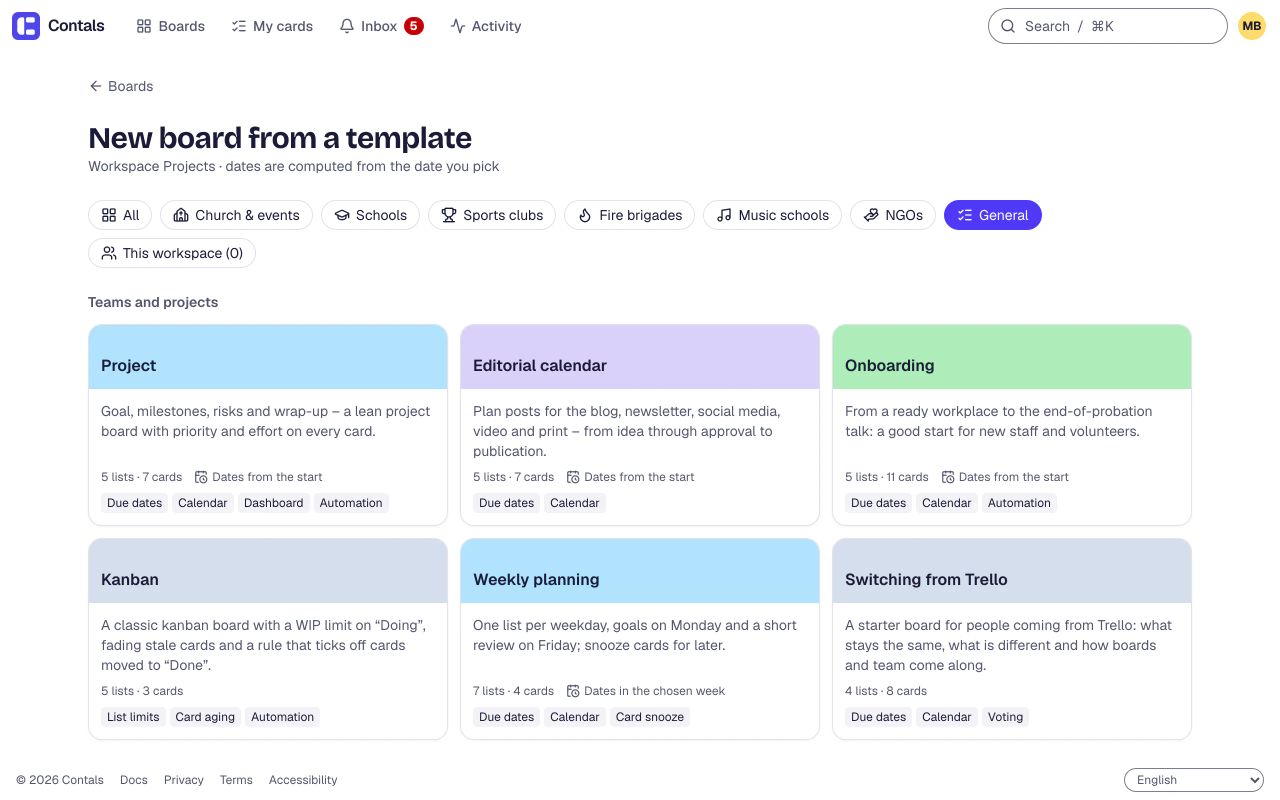Filter templates by Sports clubs
Image resolution: width=1280 pixels, height=800 pixels.
coord(492,215)
